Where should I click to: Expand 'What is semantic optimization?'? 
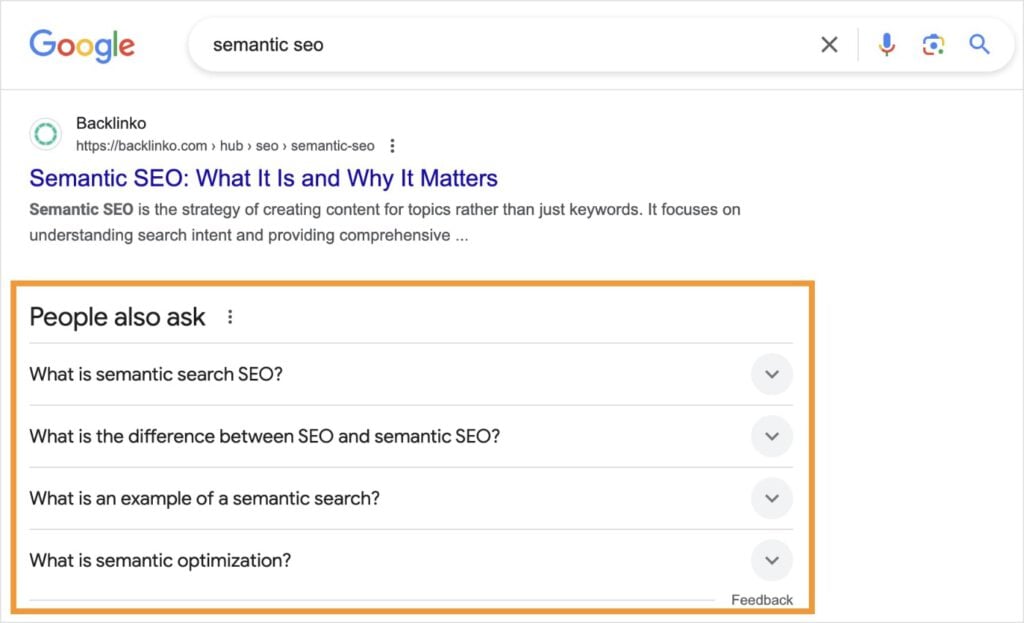[x=771, y=560]
